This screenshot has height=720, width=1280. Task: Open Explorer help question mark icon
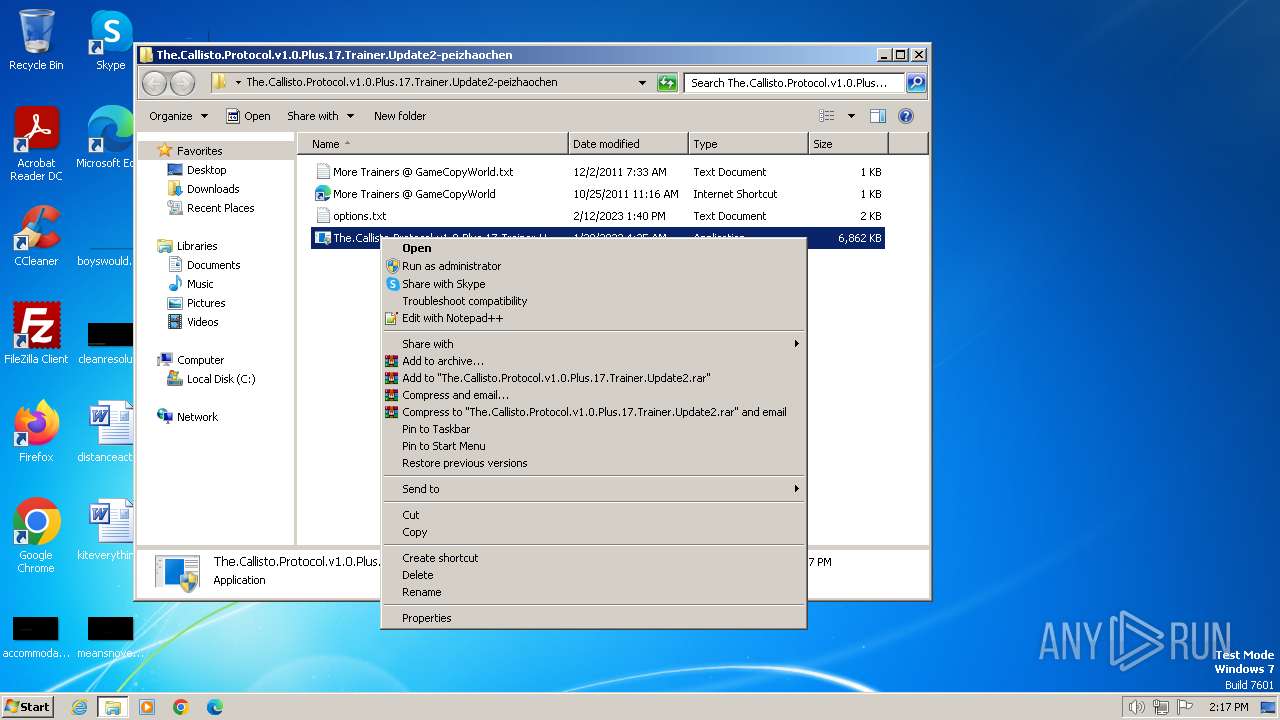pyautogui.click(x=906, y=116)
